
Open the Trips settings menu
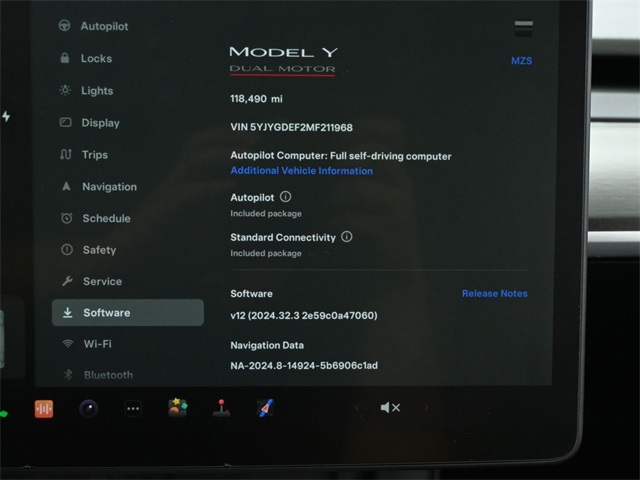(x=84, y=155)
